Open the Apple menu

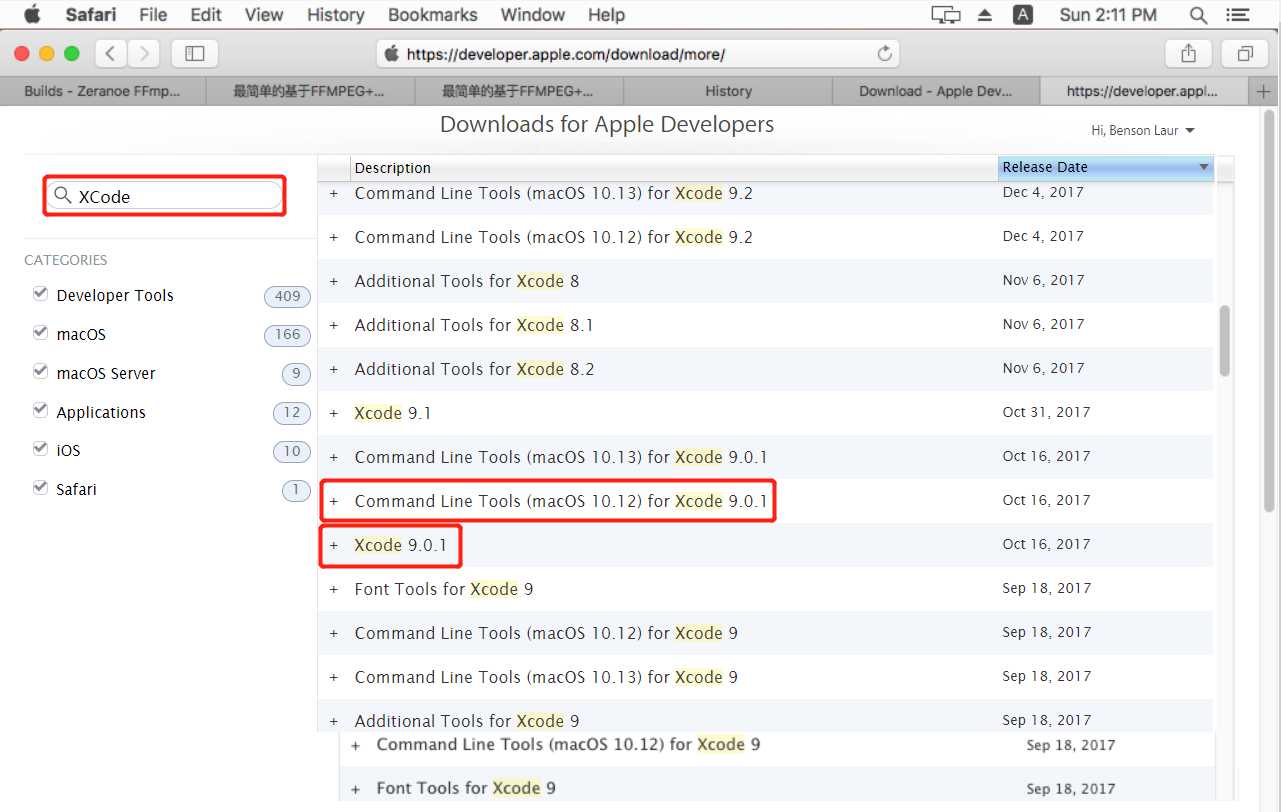point(31,14)
